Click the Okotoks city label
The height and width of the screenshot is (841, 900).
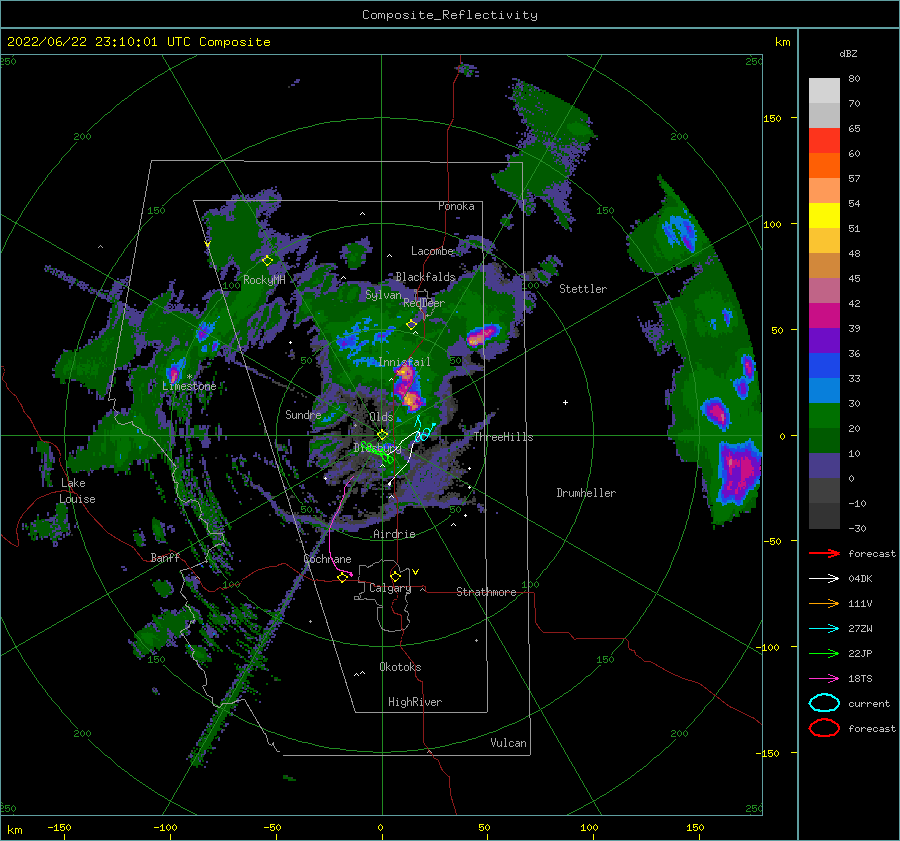400,667
